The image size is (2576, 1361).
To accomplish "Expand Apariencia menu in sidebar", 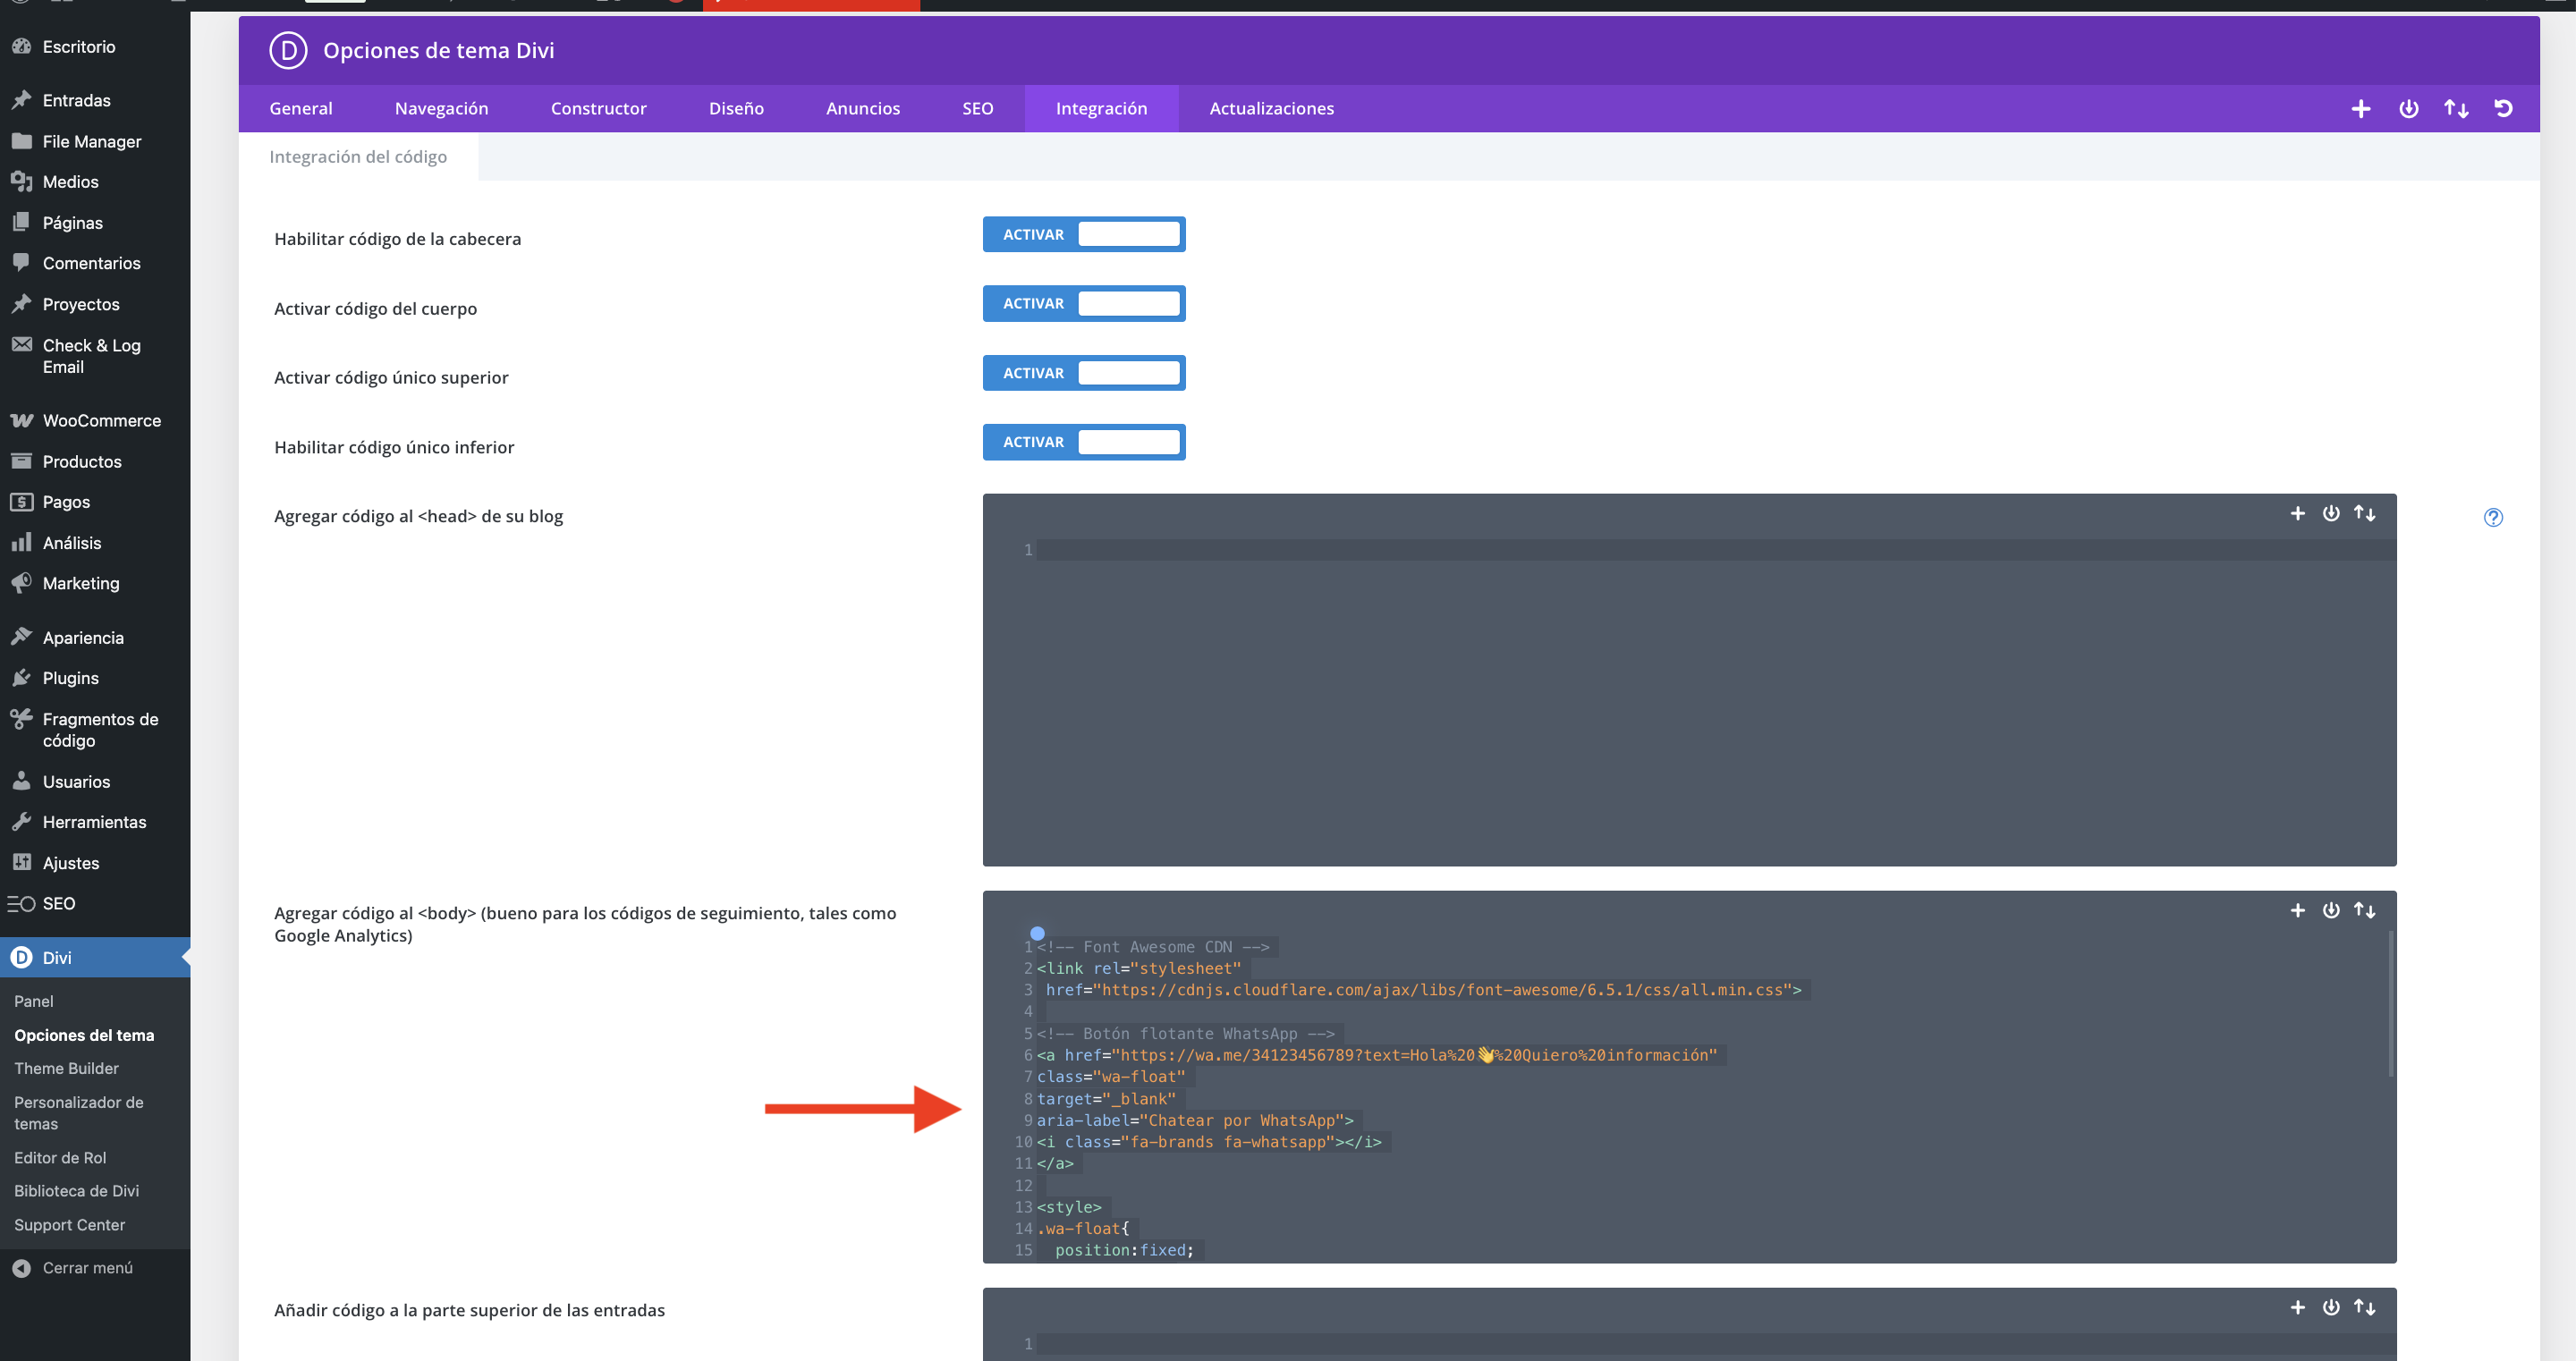I will click(x=83, y=637).
